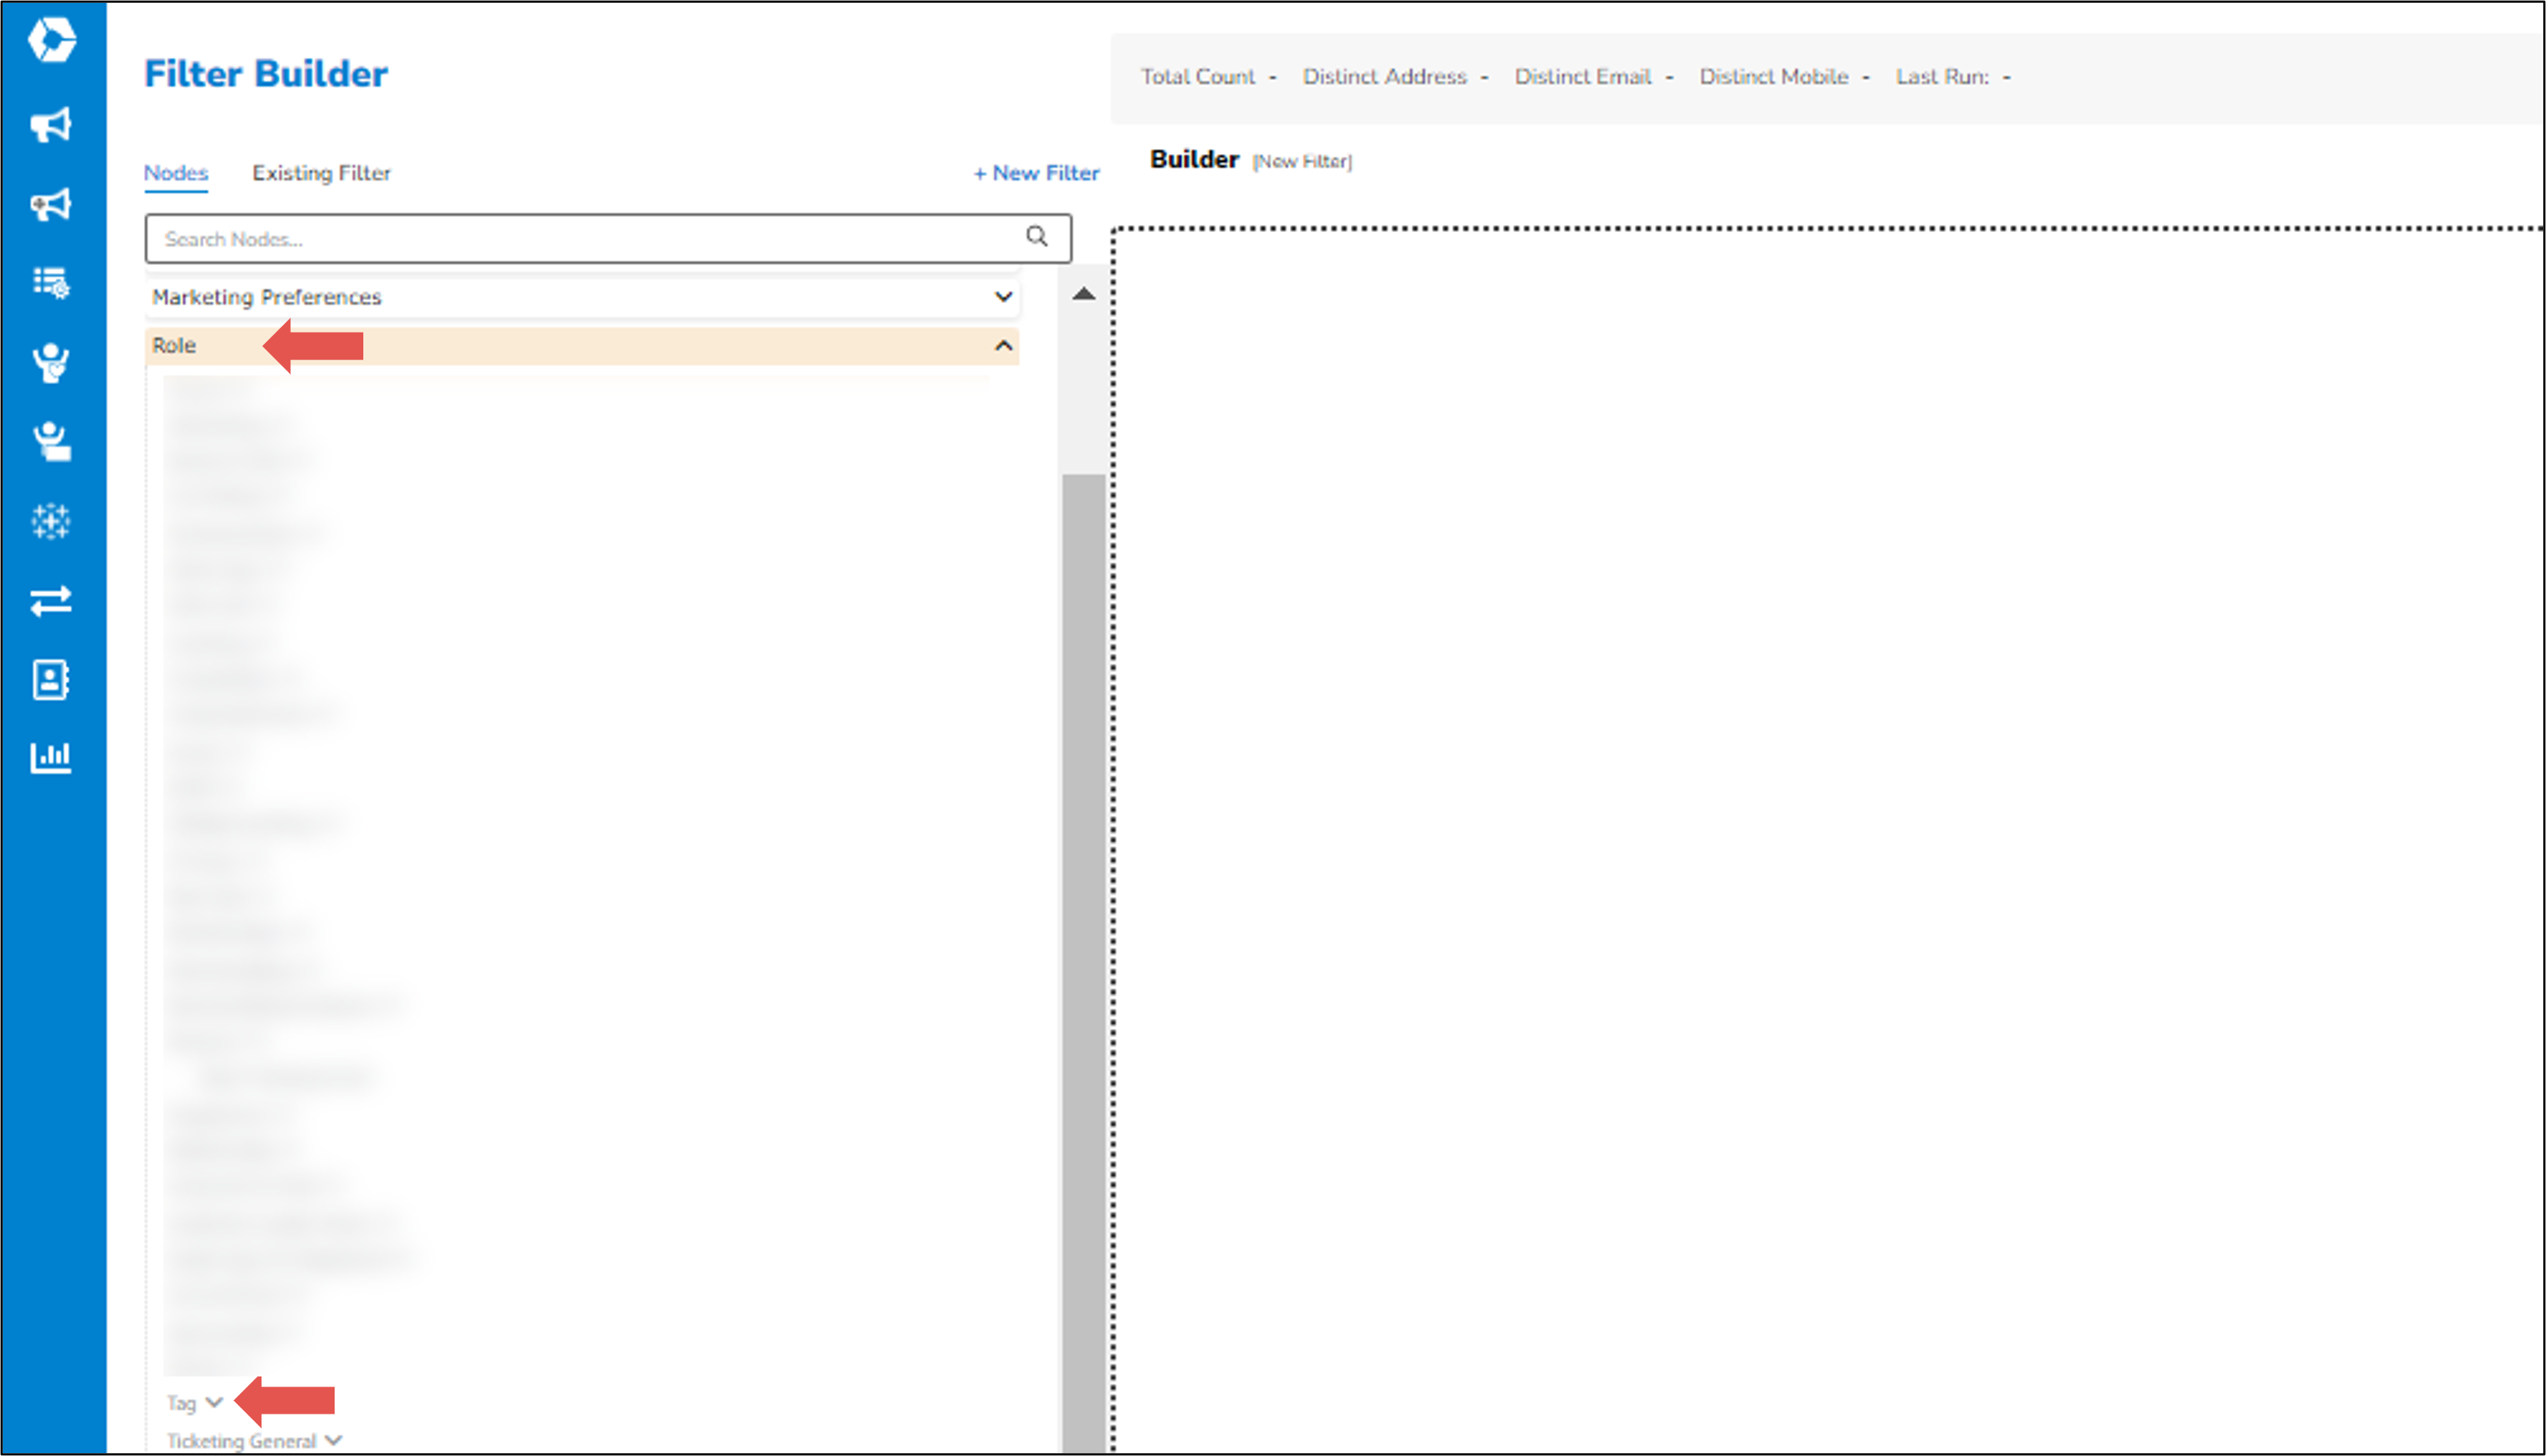Click inside the dotted Builder canvas
The width and height of the screenshot is (2546, 1456).
coord(1828,840)
